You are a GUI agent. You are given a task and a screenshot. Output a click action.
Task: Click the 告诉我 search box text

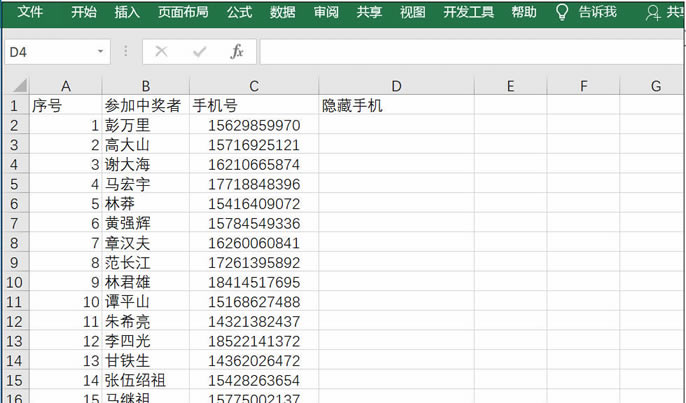(598, 12)
